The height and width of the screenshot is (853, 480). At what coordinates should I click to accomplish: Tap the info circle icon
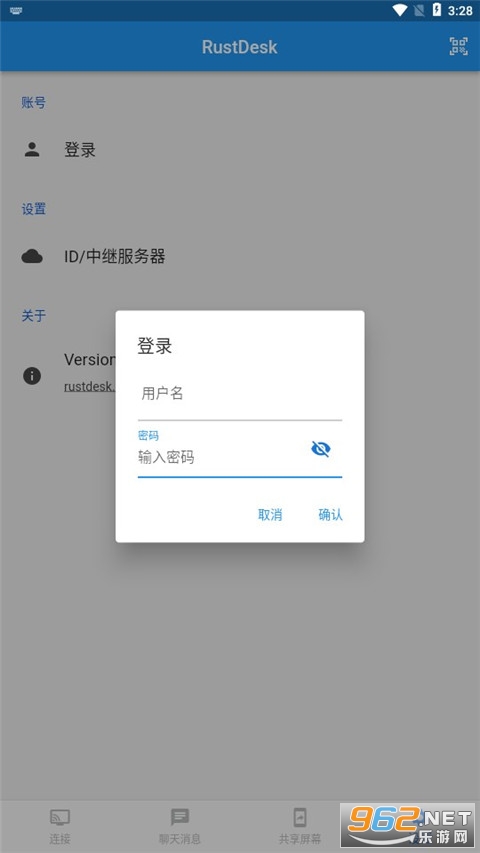[x=32, y=375]
